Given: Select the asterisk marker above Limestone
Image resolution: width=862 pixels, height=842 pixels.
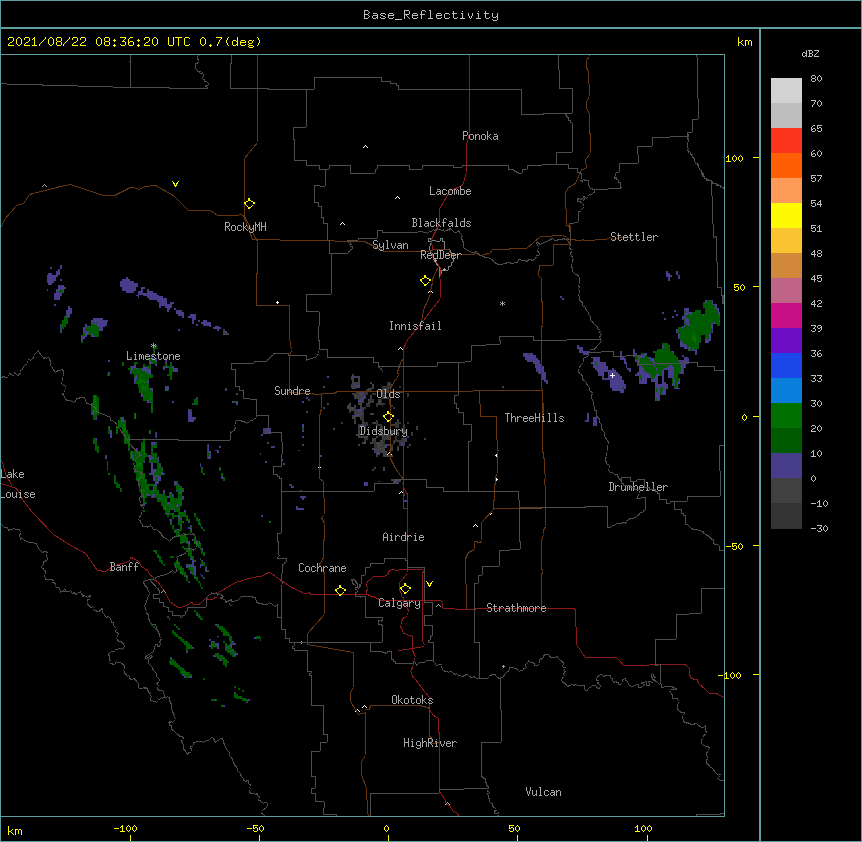Looking at the screenshot, I should pyautogui.click(x=154, y=346).
